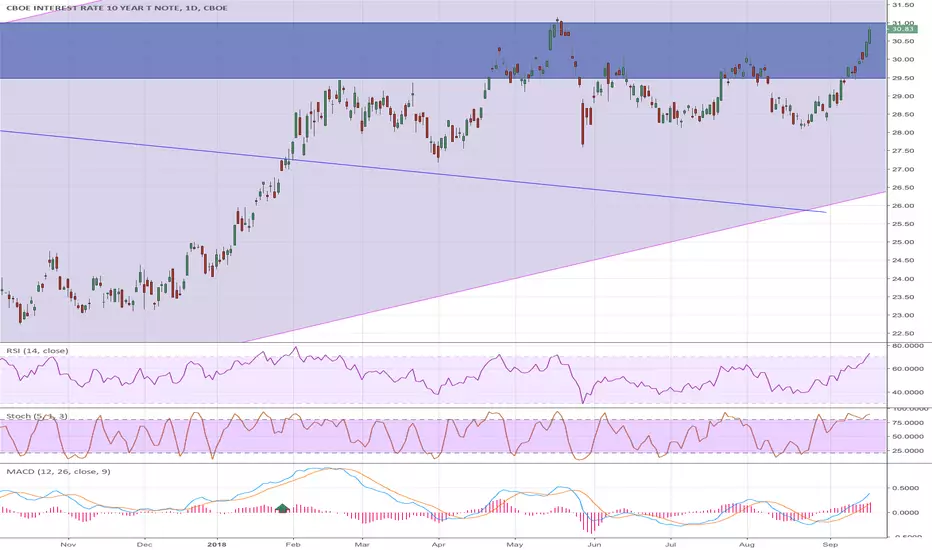Image resolution: width=932 pixels, height=550 pixels.
Task: Click the 2018 label on time axis
Action: [217, 544]
